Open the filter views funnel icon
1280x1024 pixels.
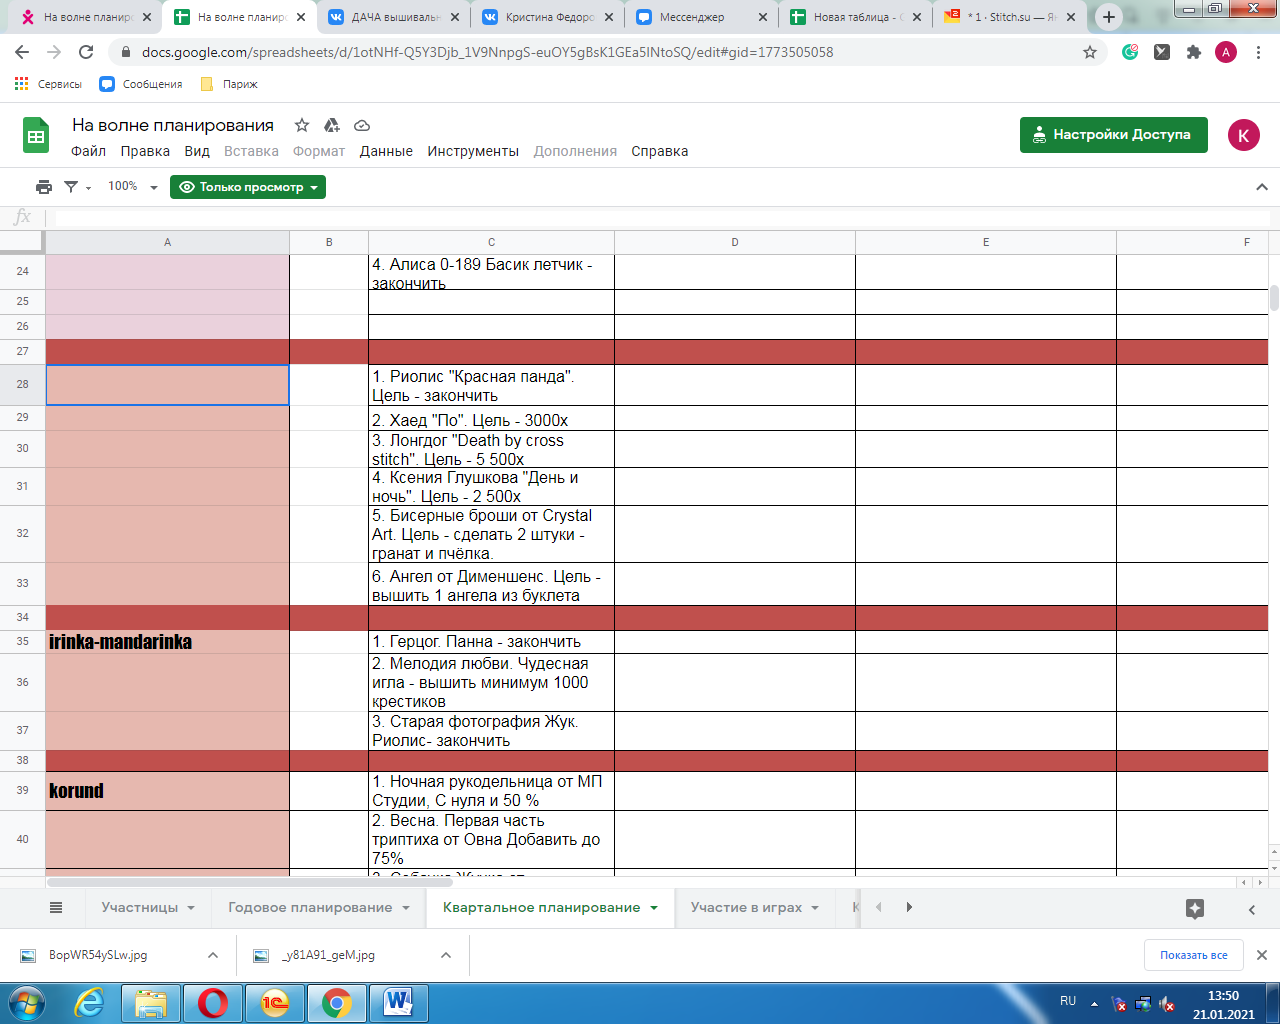point(71,187)
